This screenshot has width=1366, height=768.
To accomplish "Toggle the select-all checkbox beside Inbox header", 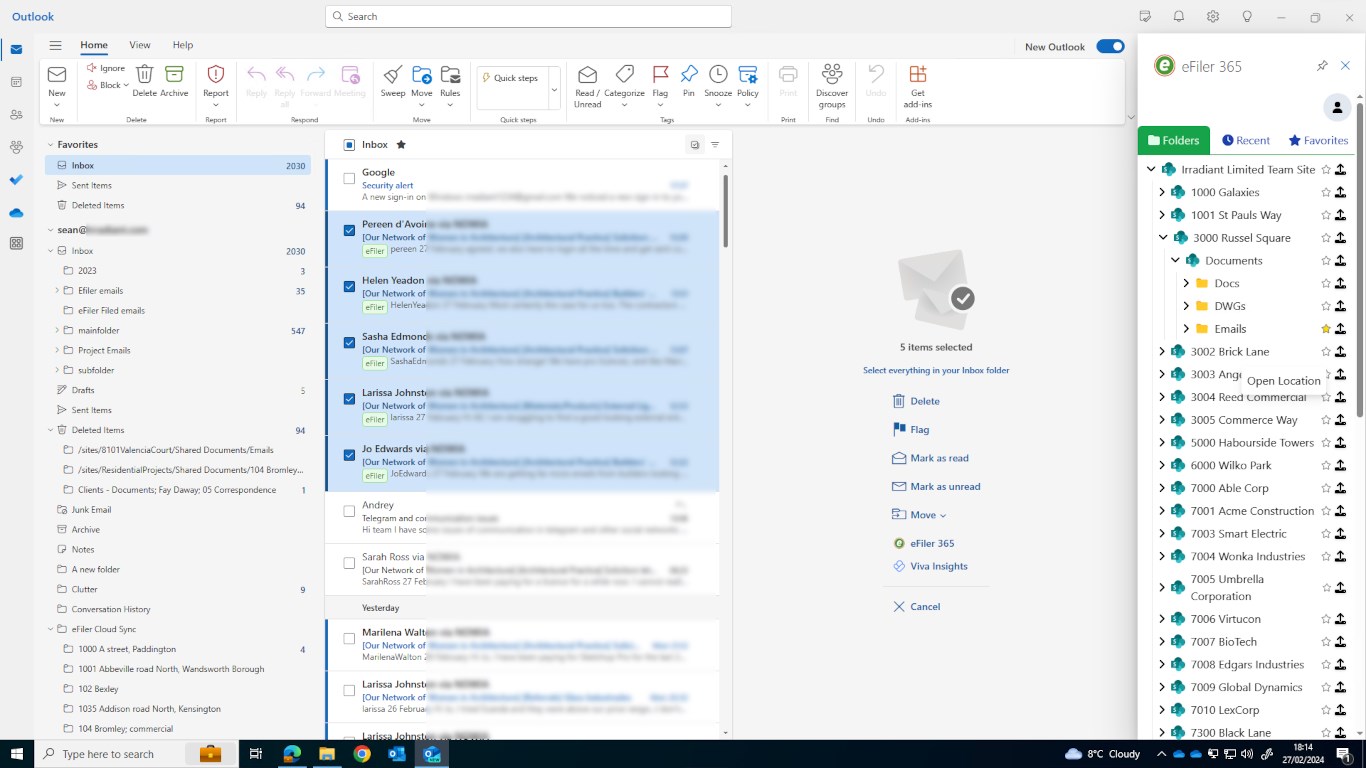I will [349, 145].
